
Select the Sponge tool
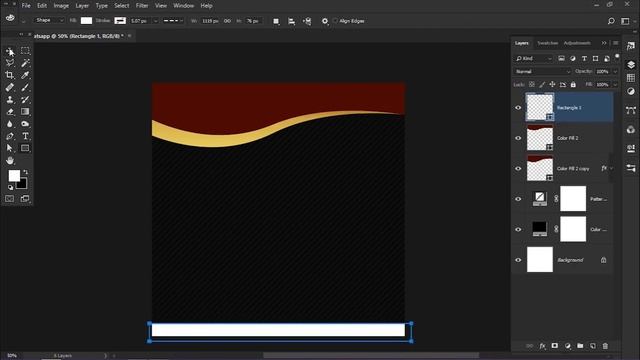25,124
